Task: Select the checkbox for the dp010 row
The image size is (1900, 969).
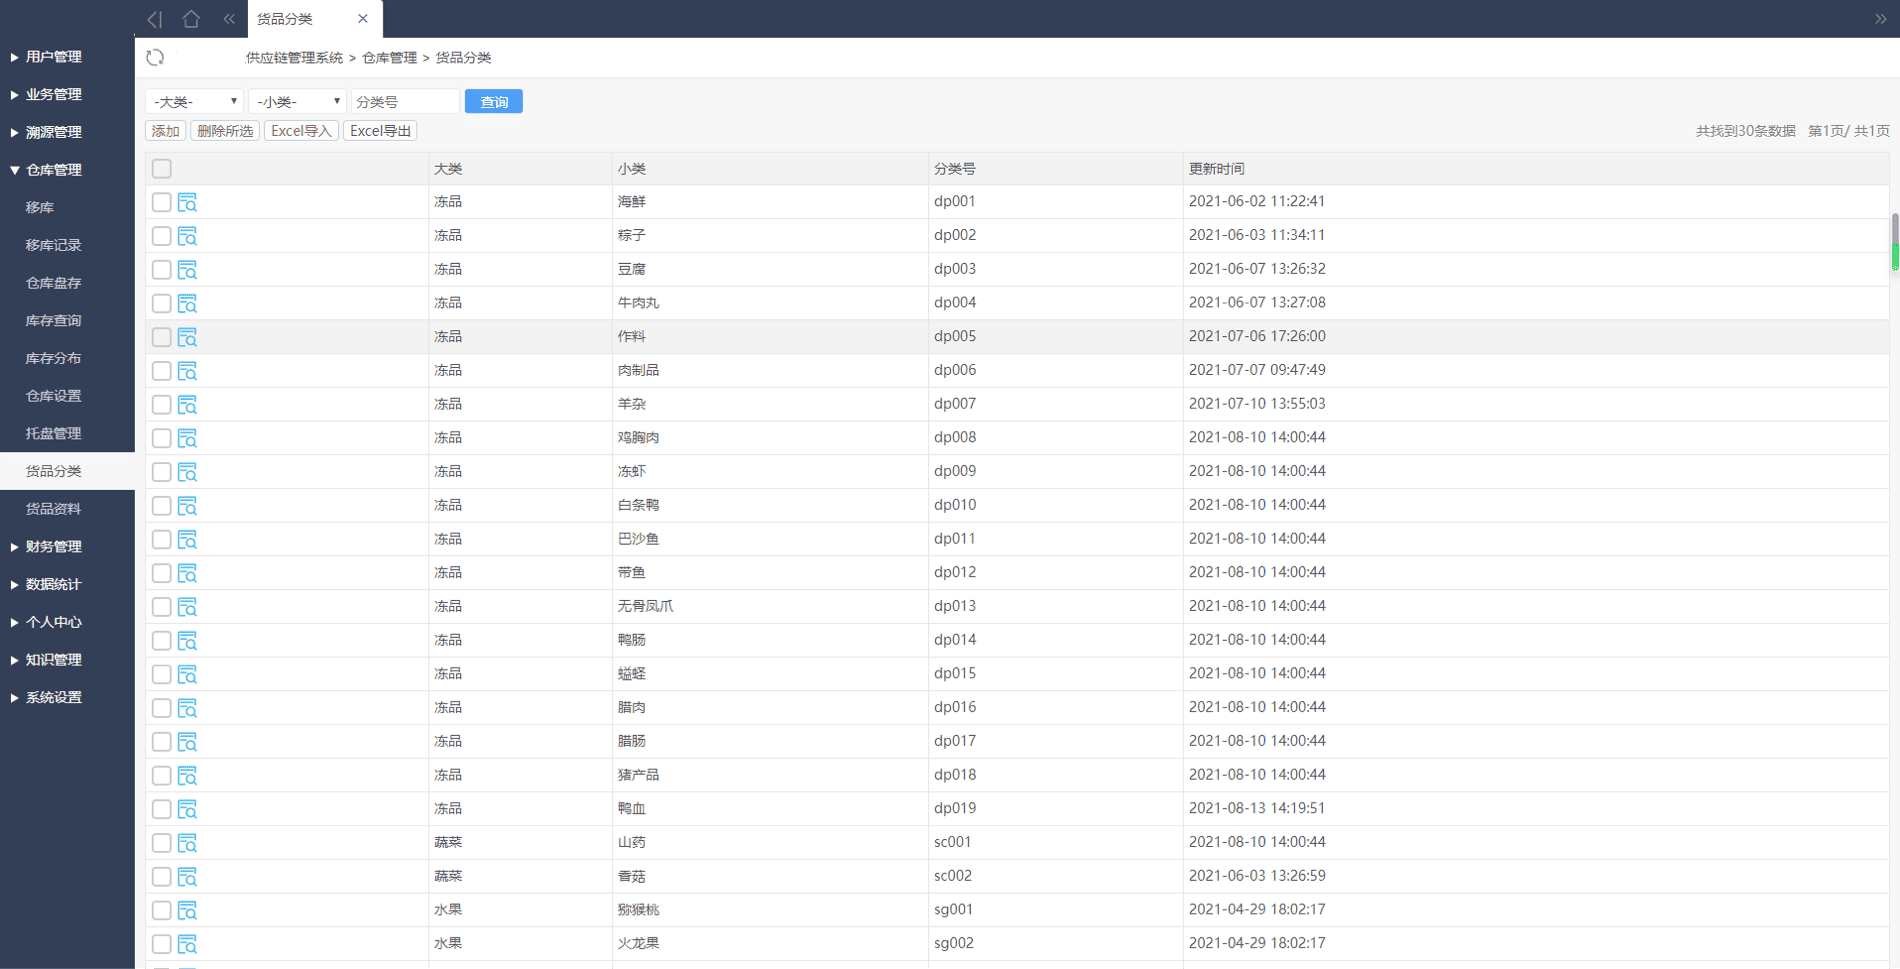Action: point(162,506)
